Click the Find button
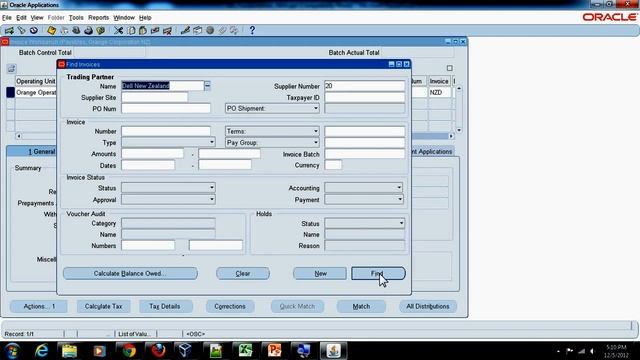640x360 pixels. (378, 273)
